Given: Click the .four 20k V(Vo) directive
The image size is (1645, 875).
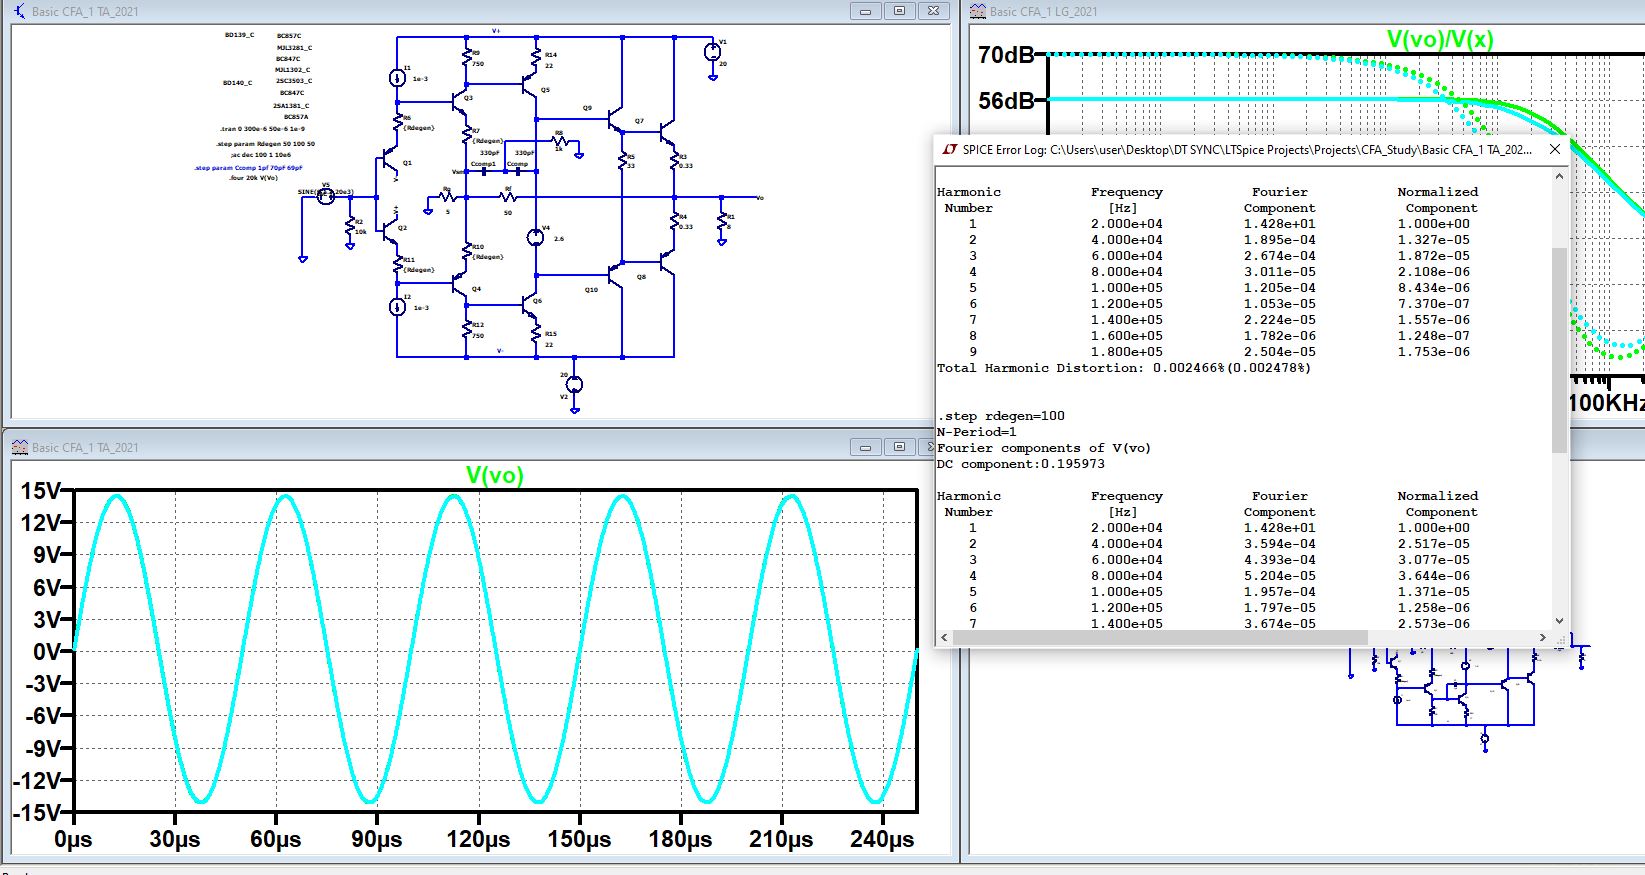Looking at the screenshot, I should 253,178.
